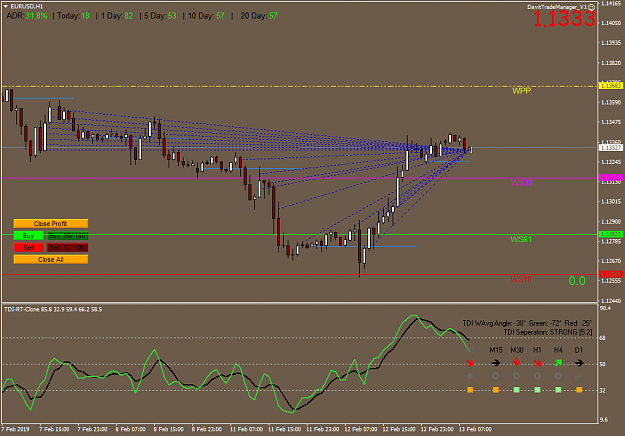Viewport: 625px width, 436px height.
Task: Click the M30 timeframe label
Action: tap(517, 350)
